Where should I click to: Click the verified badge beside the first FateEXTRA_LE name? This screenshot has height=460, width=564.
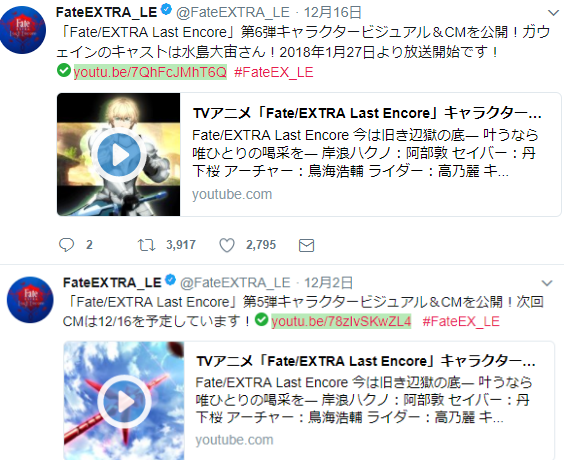(166, 10)
